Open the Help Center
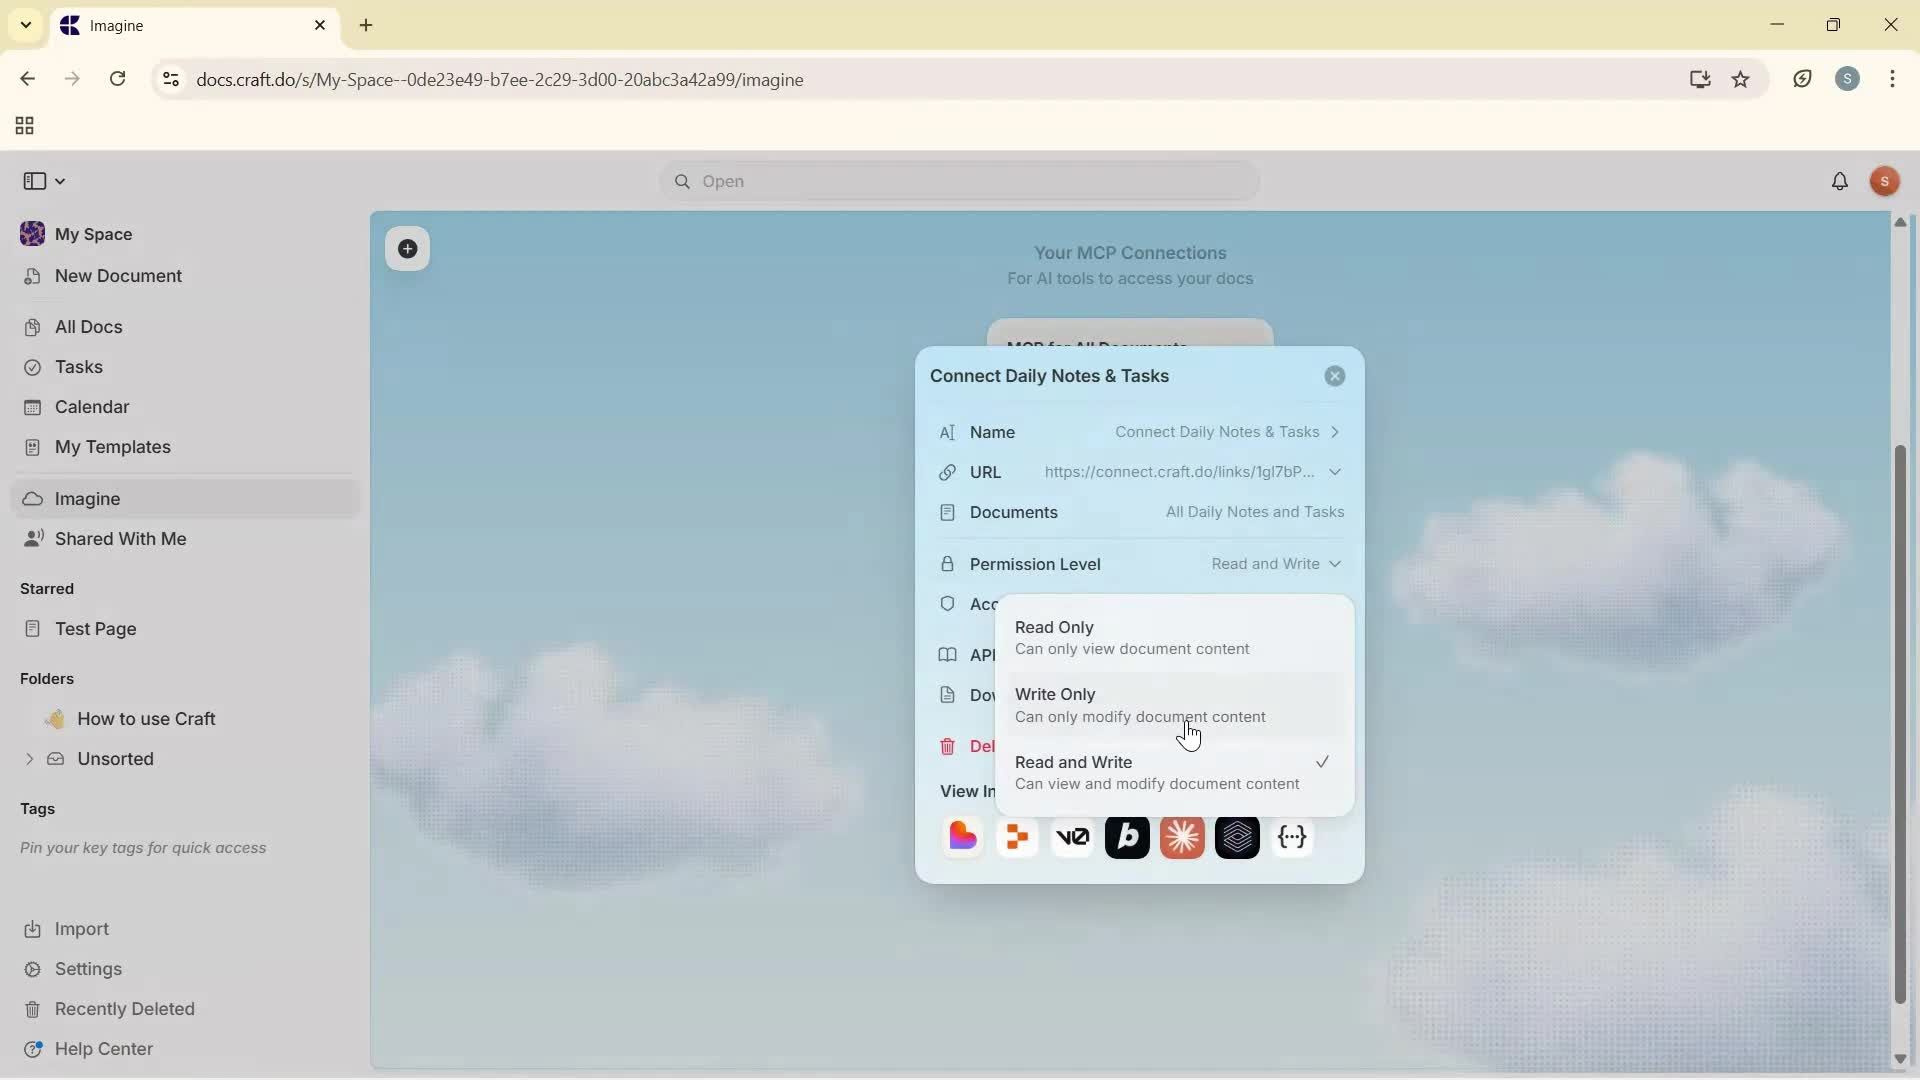The image size is (1920, 1080). coord(103,1048)
